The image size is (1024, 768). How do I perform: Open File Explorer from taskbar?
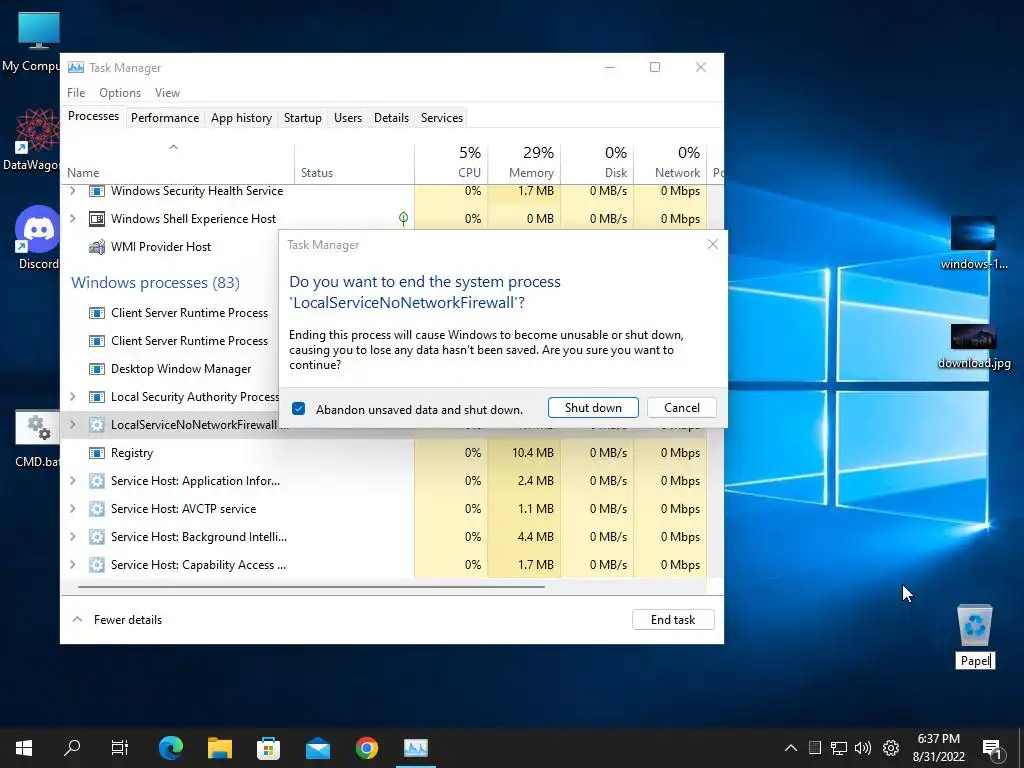(220, 748)
